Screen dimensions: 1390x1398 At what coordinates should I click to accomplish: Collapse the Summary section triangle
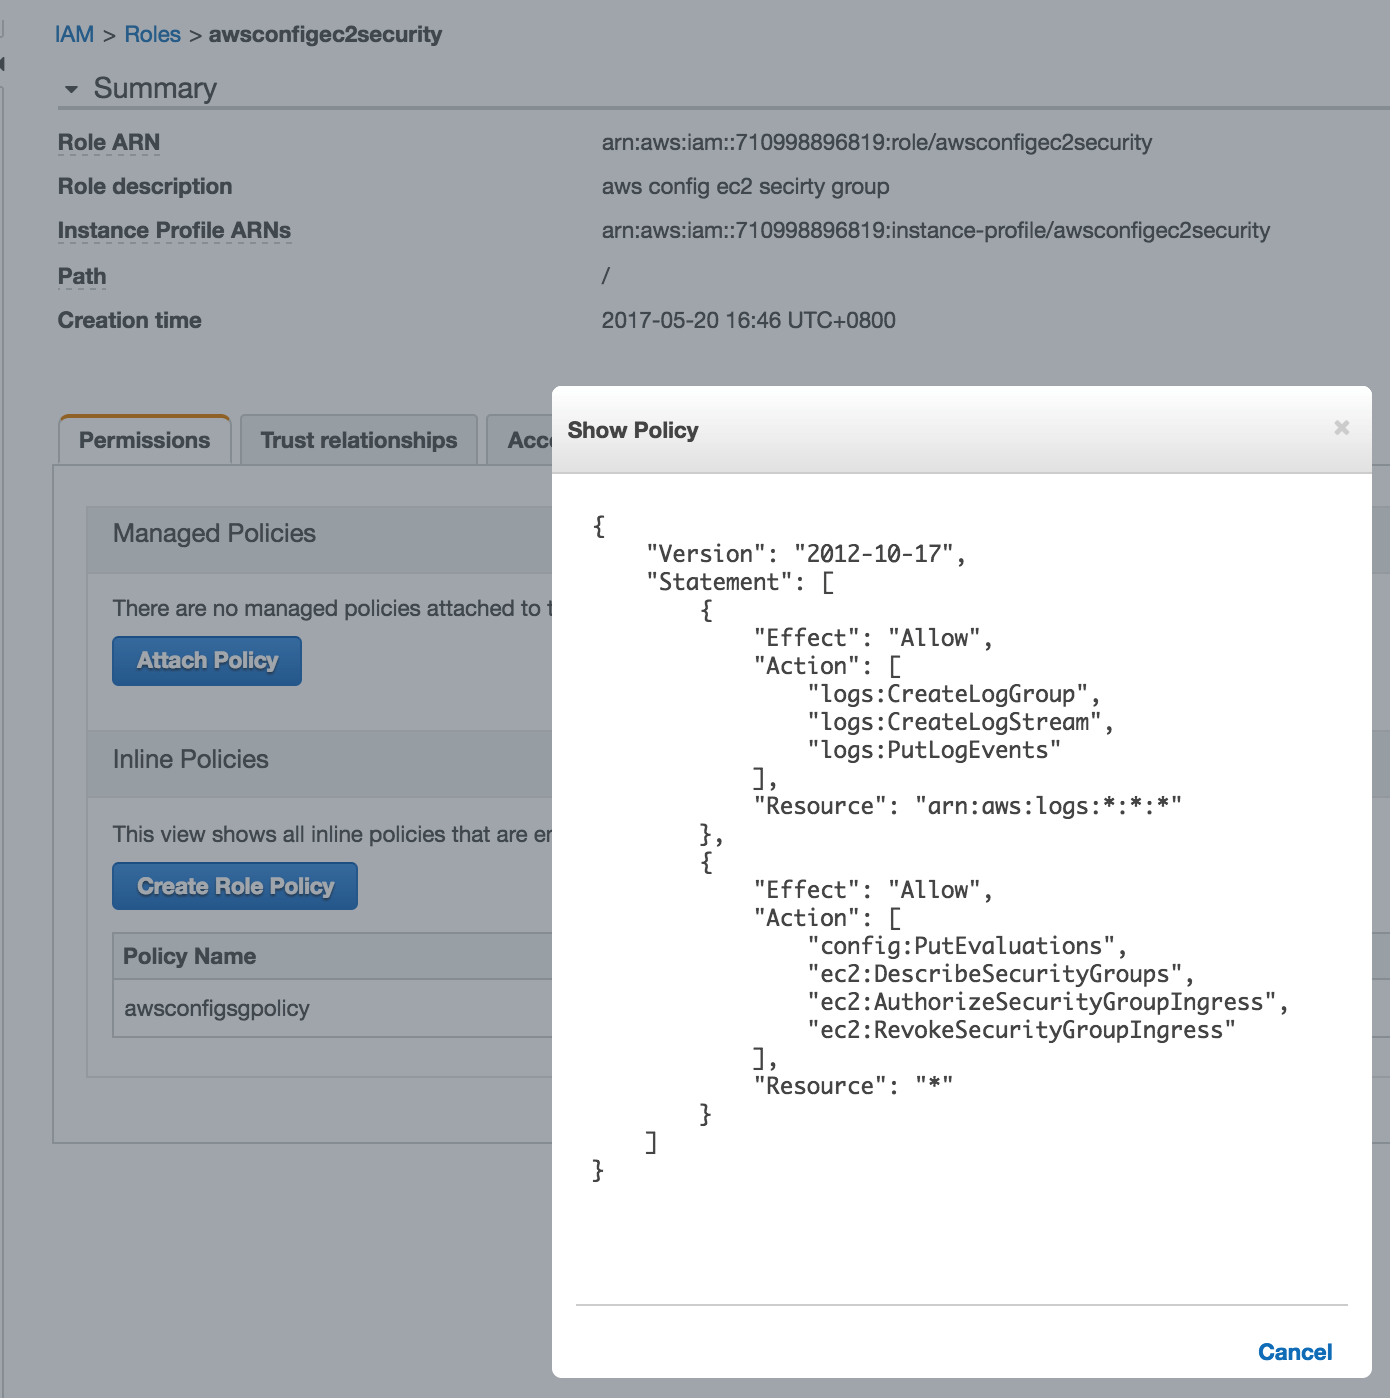coord(71,89)
